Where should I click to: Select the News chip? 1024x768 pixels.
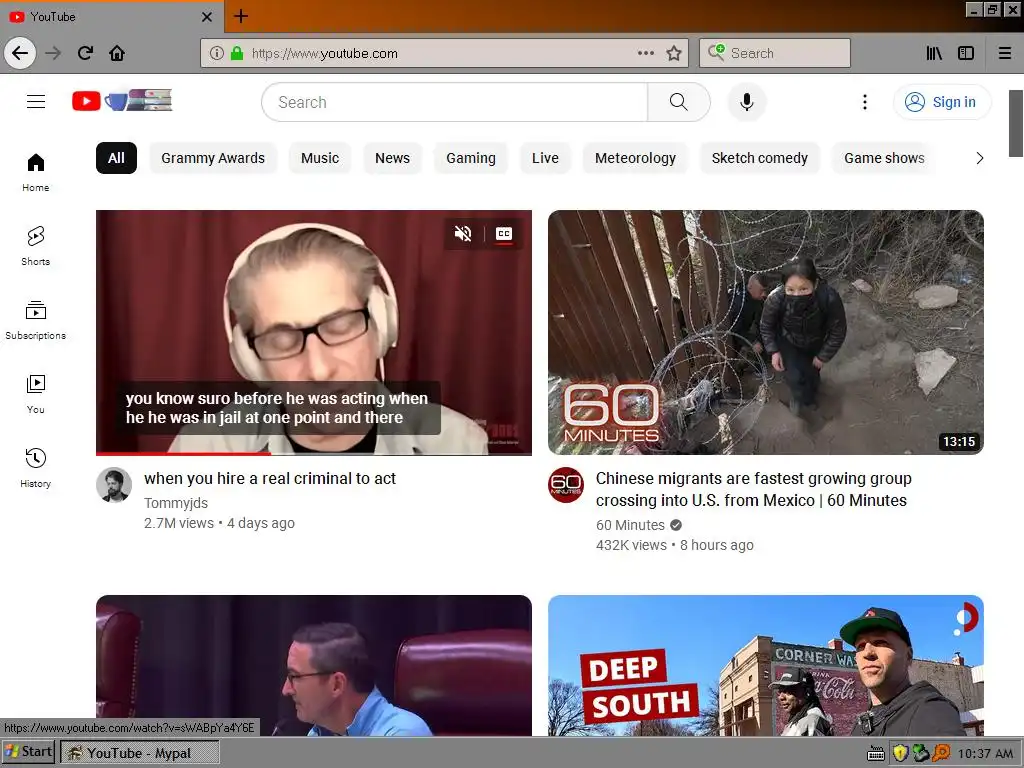[392, 158]
